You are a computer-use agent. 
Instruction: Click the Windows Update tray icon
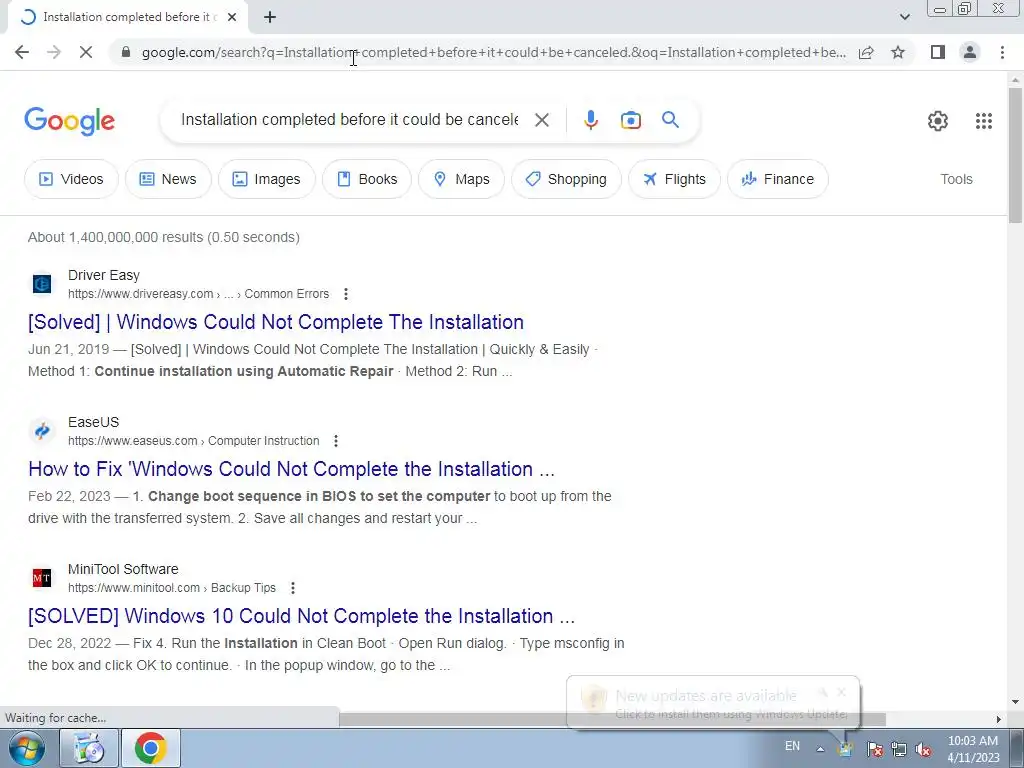846,749
